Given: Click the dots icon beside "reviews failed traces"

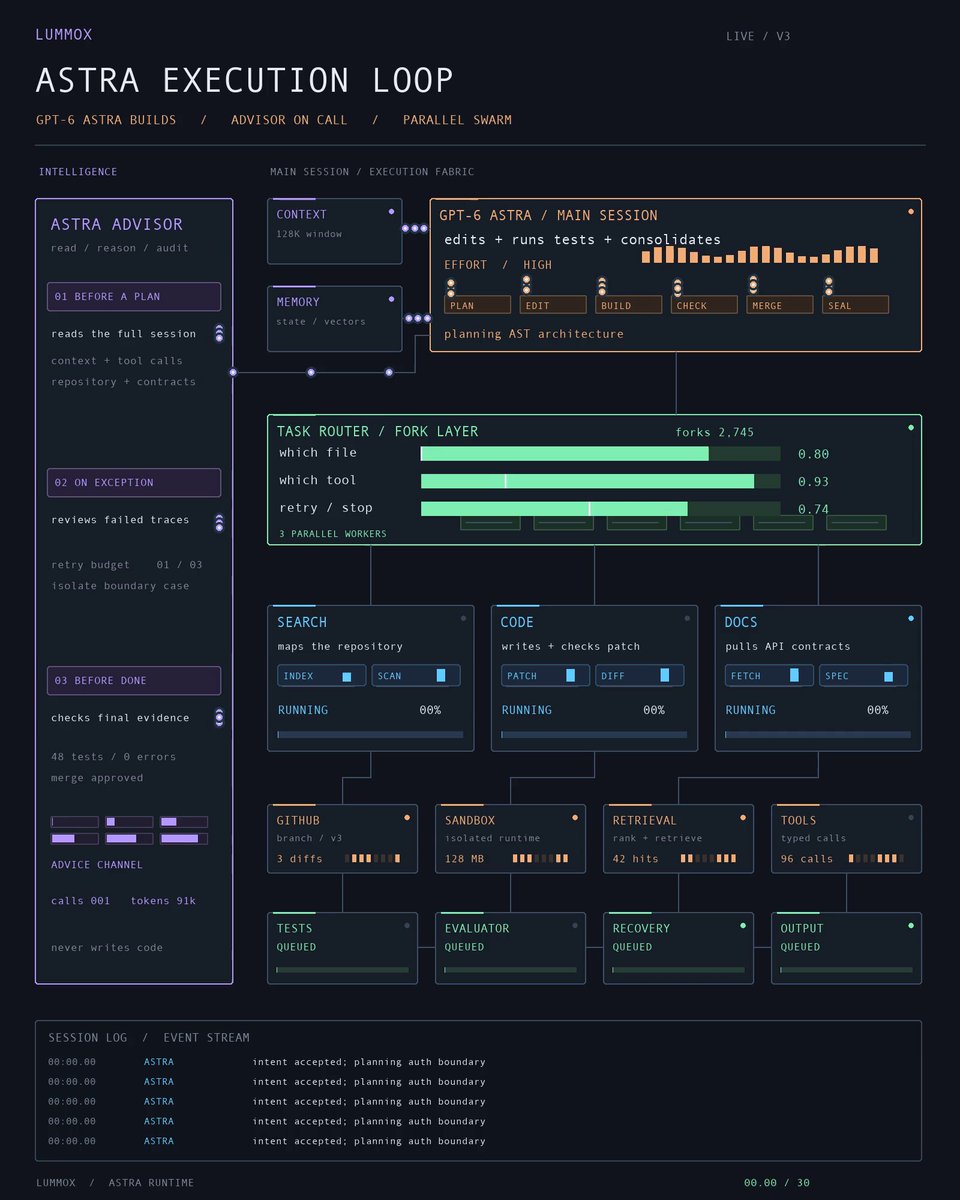Looking at the screenshot, I should [x=219, y=523].
